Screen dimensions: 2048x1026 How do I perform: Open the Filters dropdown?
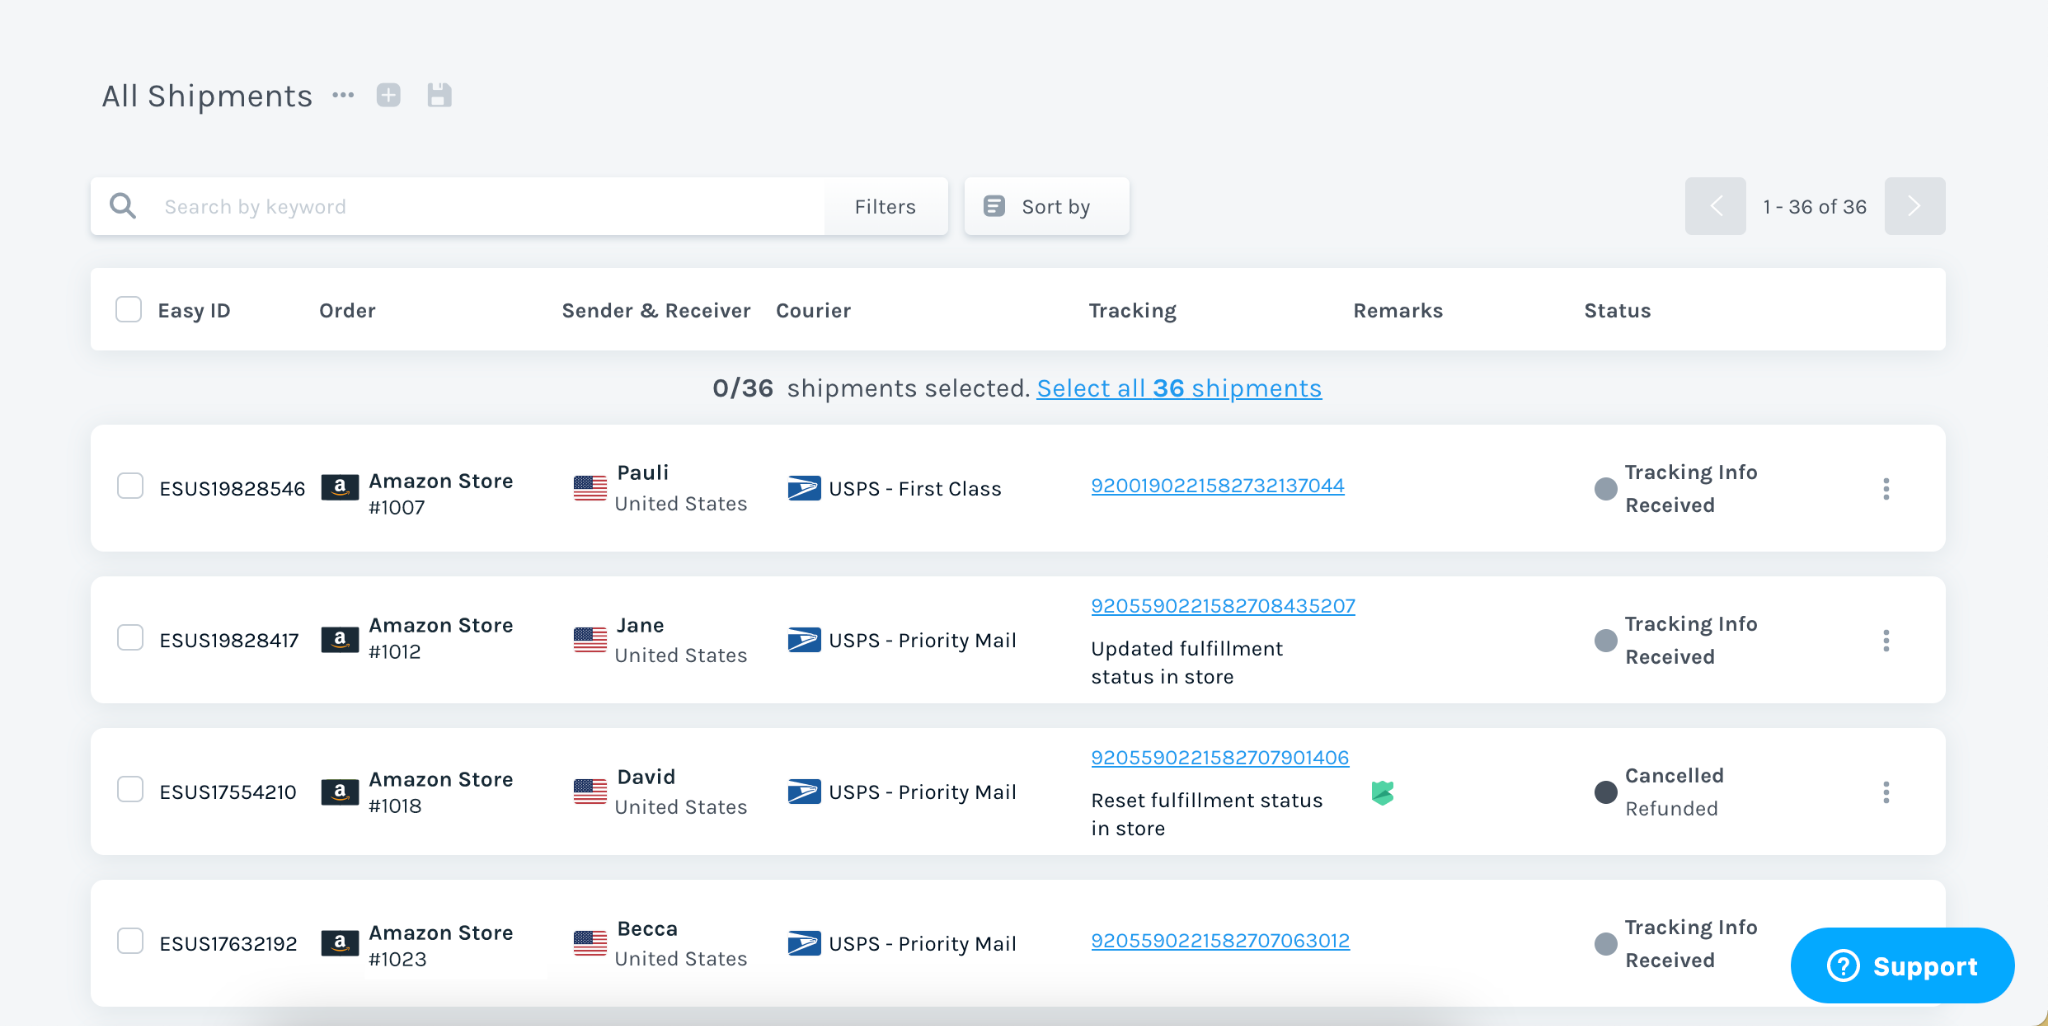[x=885, y=206]
